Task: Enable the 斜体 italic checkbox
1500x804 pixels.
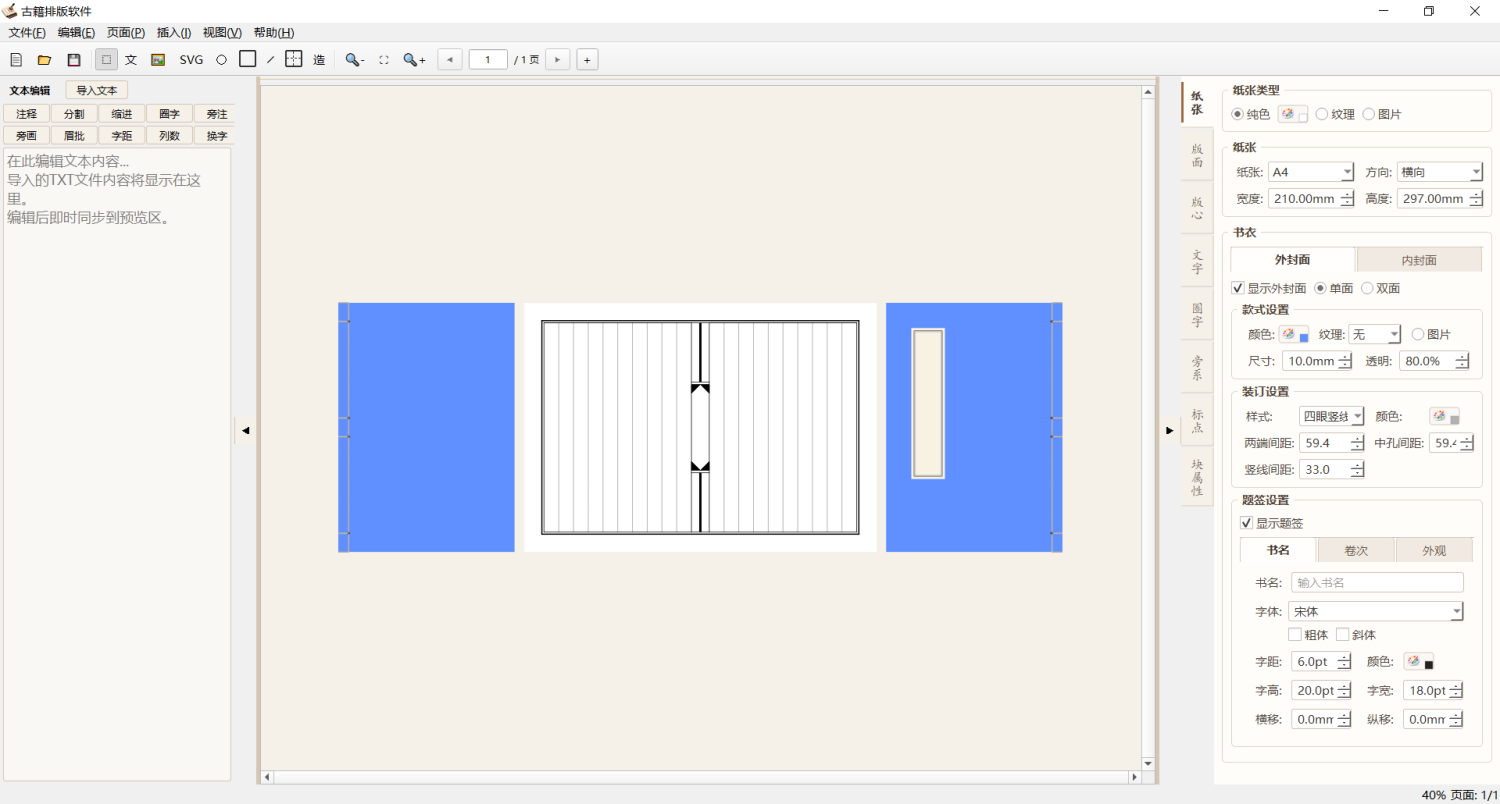Action: coord(1343,635)
